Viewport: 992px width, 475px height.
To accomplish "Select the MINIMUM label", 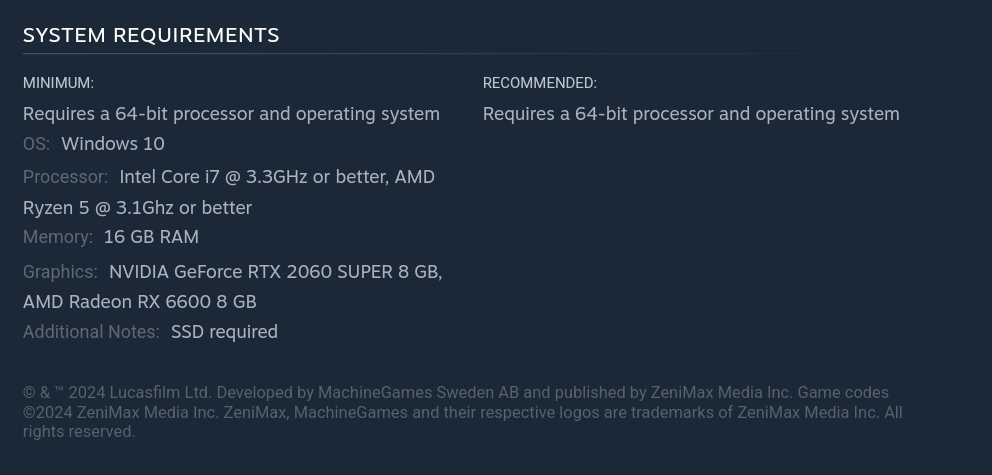I will 58,83.
